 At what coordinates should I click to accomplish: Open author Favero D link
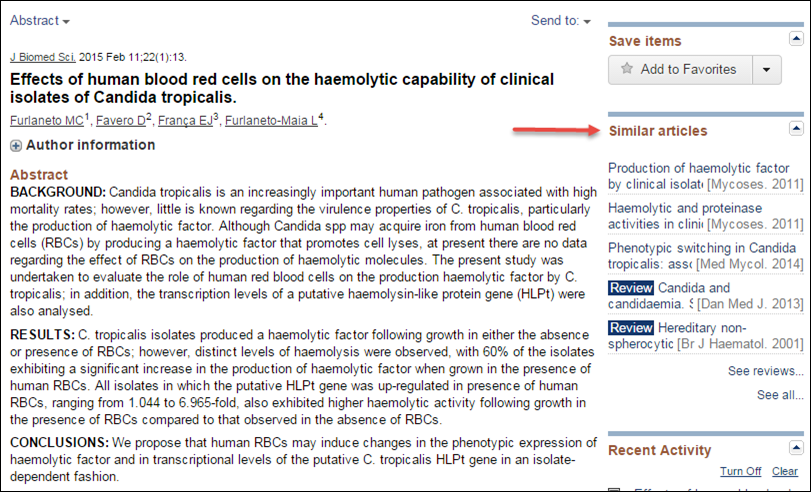pyautogui.click(x=121, y=121)
